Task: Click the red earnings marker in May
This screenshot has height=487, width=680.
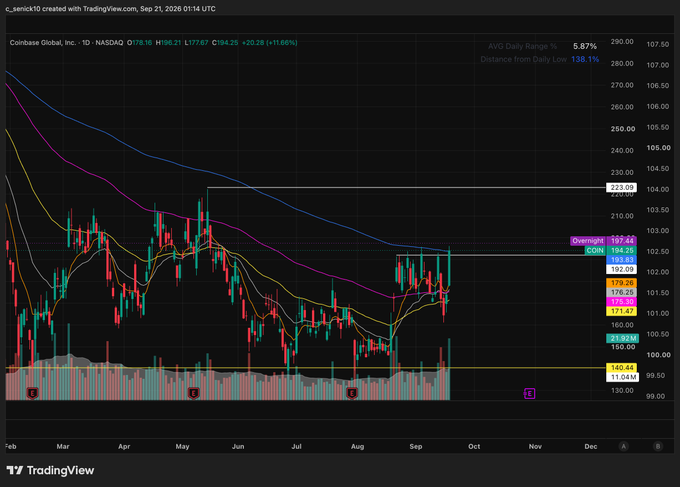Action: click(x=193, y=393)
